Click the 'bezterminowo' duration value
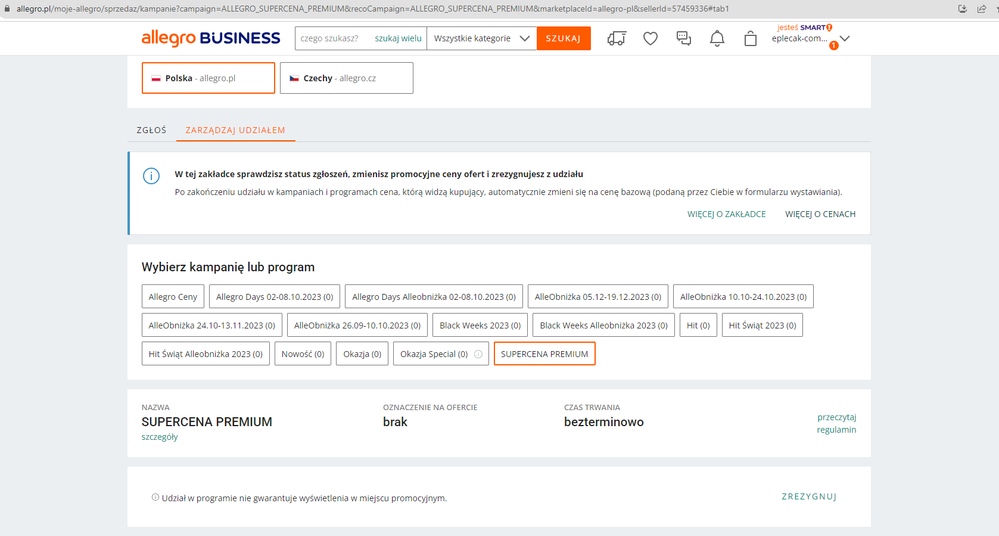This screenshot has width=999, height=536. 603,422
